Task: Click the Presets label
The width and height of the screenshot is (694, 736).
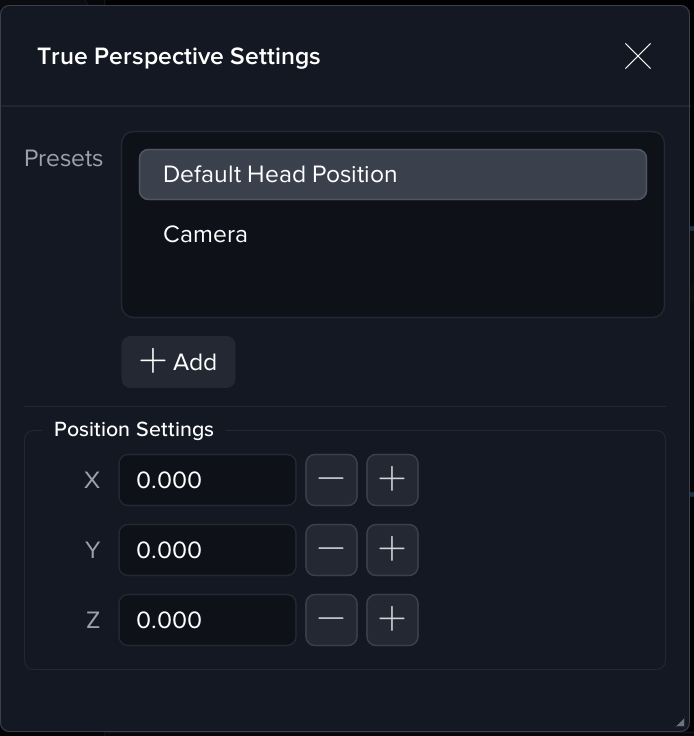Action: 64,159
